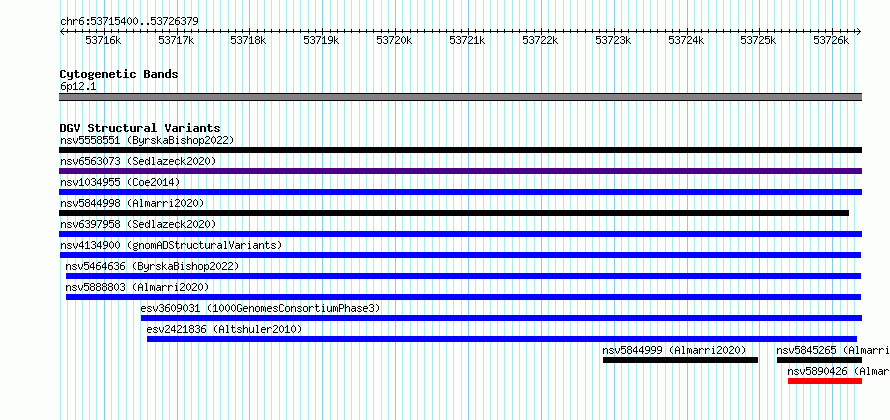Screen dimensions: 890x420
Task: Select the 6p12.1 band label
Action: click(x=76, y=87)
